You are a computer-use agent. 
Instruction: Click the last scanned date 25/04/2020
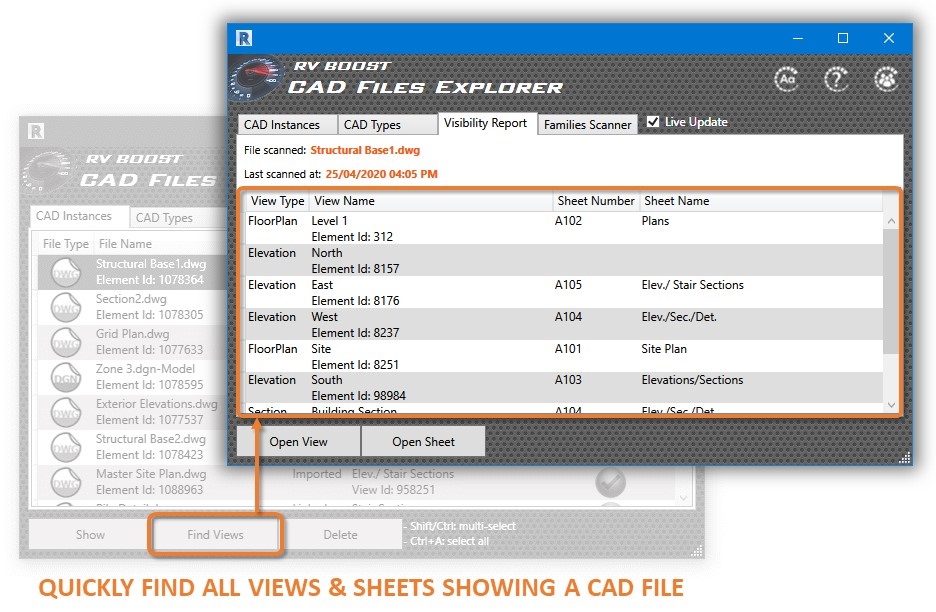pyautogui.click(x=381, y=174)
